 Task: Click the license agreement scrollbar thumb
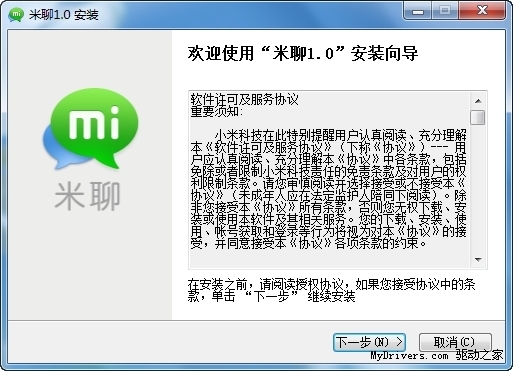click(478, 117)
